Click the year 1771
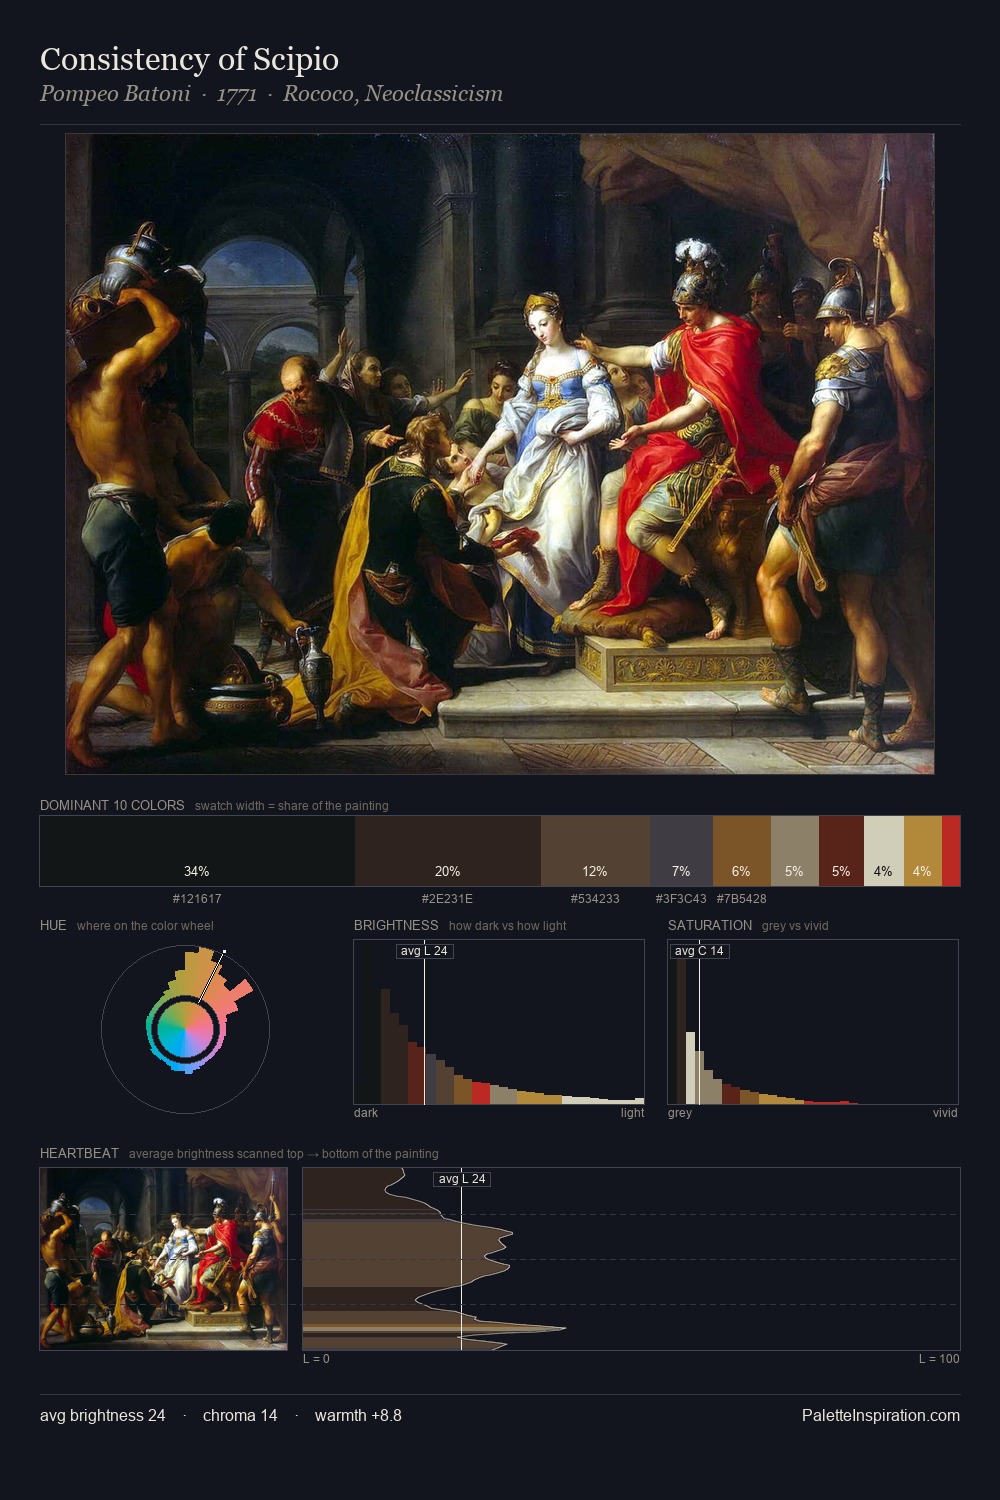1000x1500 pixels. click(237, 94)
